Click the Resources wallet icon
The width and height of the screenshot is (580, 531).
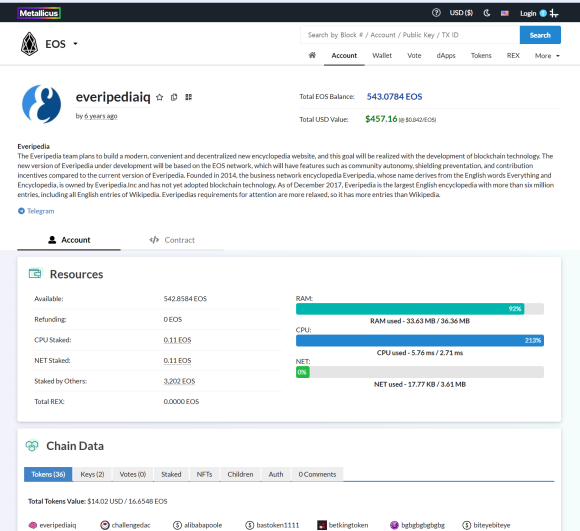(36, 273)
